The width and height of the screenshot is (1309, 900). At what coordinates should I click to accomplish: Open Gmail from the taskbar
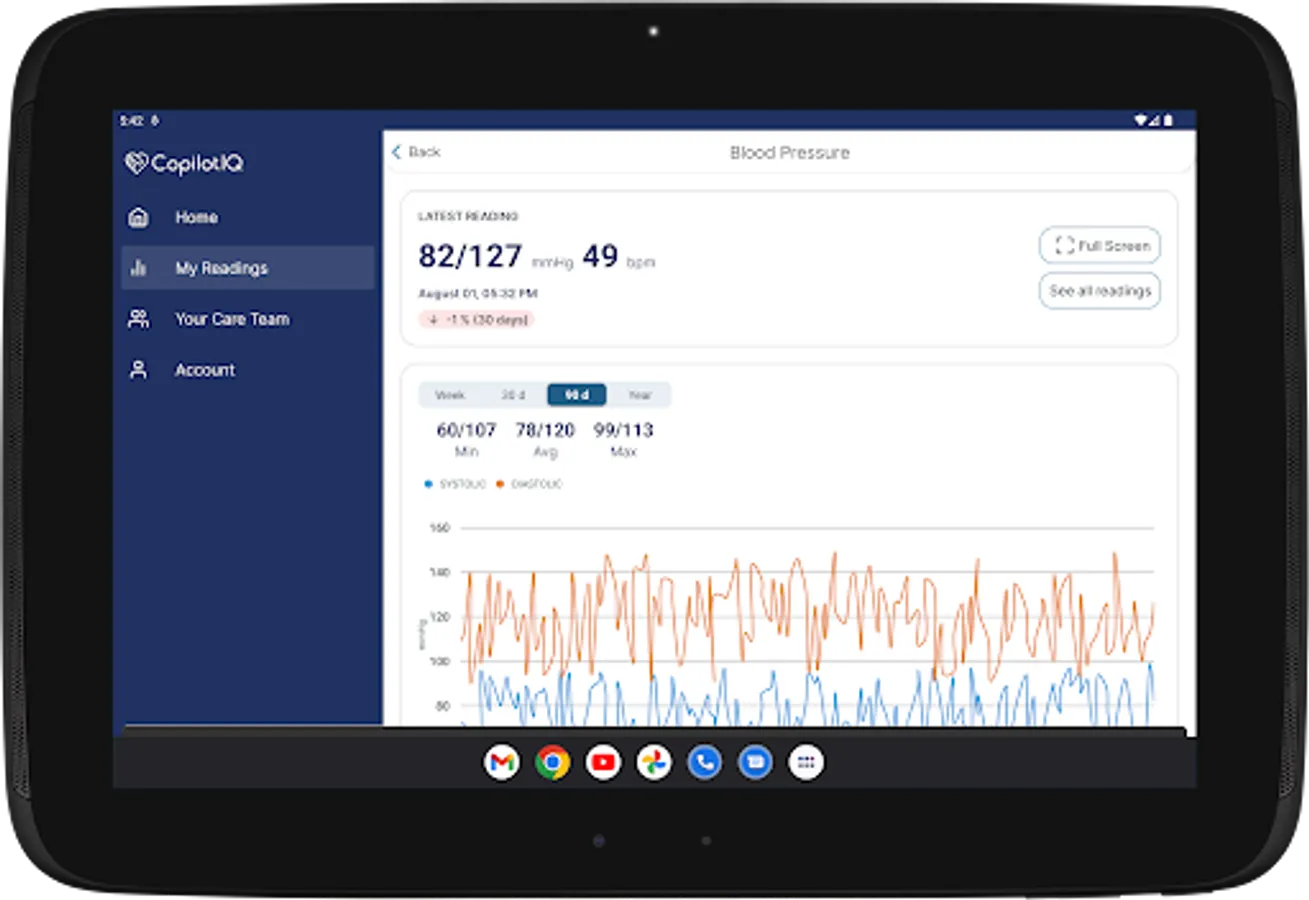pyautogui.click(x=502, y=763)
